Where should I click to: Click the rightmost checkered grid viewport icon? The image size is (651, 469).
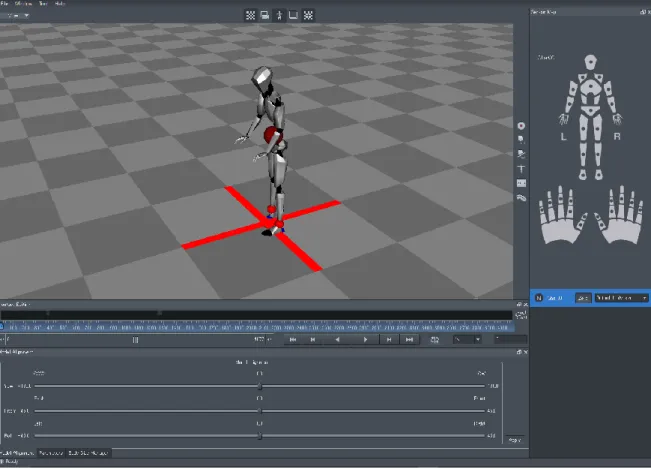(x=308, y=15)
